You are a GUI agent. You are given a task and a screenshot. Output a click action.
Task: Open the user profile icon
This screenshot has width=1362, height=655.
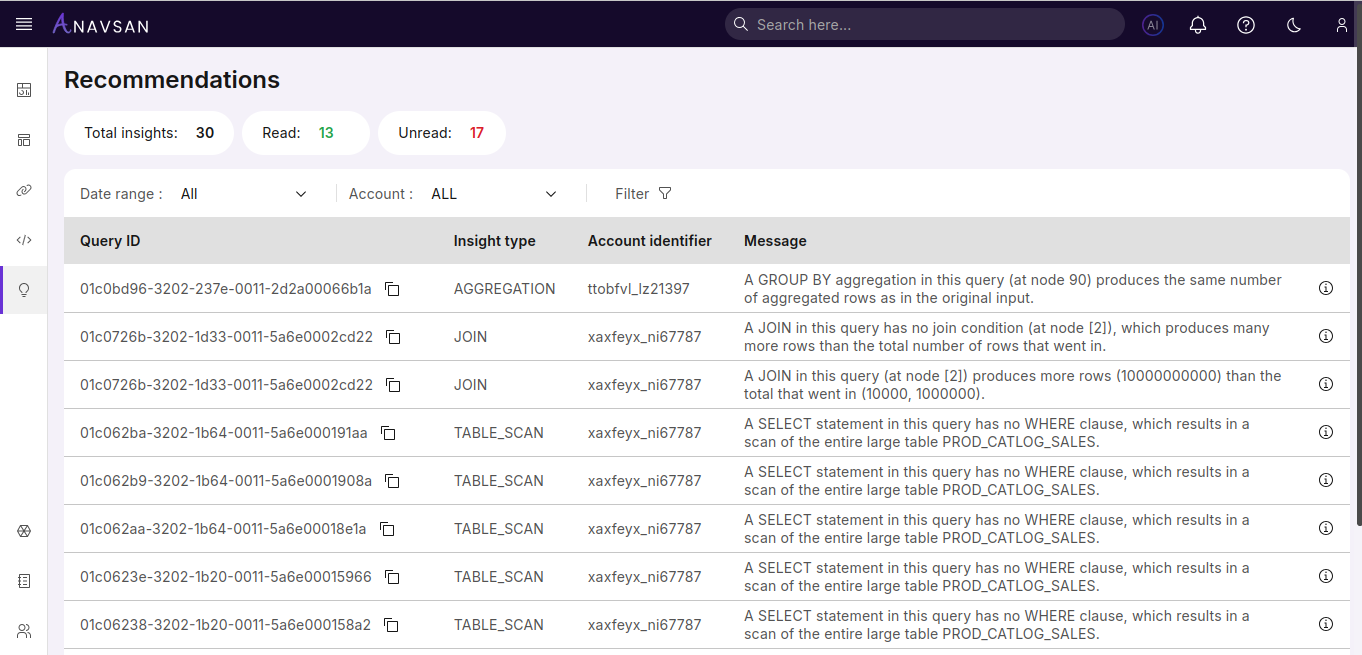pos(1342,25)
